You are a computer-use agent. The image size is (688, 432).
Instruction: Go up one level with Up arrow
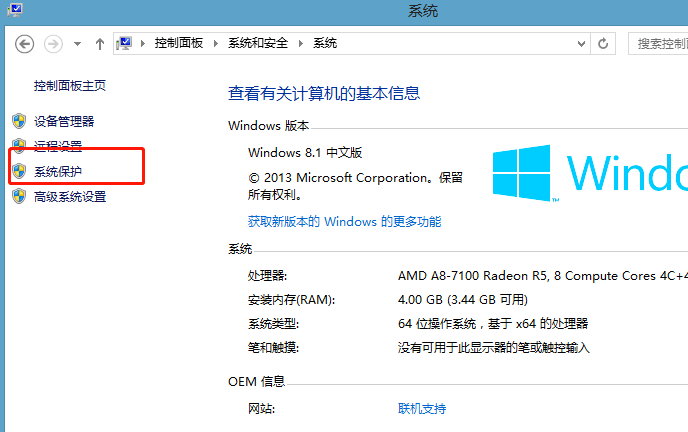(100, 44)
